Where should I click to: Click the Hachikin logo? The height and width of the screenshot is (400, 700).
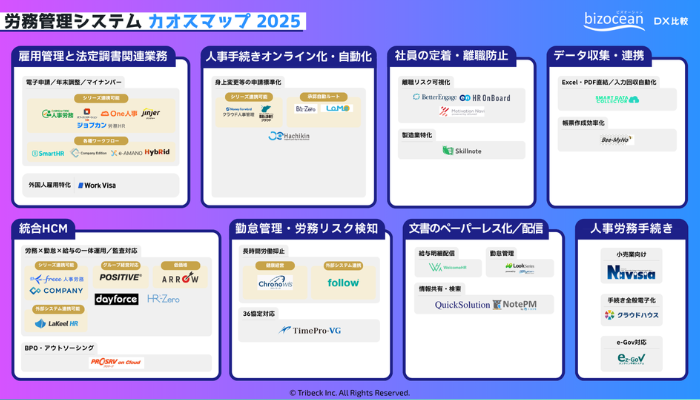tap(289, 136)
